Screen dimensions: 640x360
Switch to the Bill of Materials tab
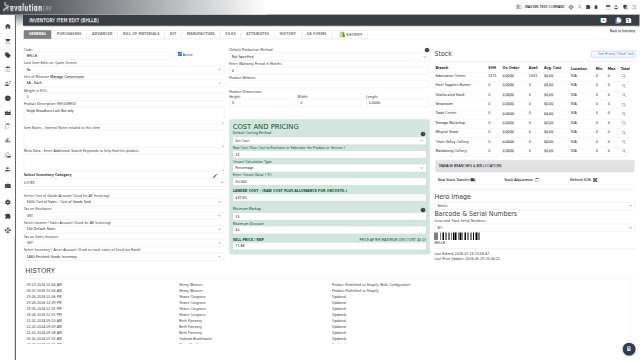(x=141, y=34)
